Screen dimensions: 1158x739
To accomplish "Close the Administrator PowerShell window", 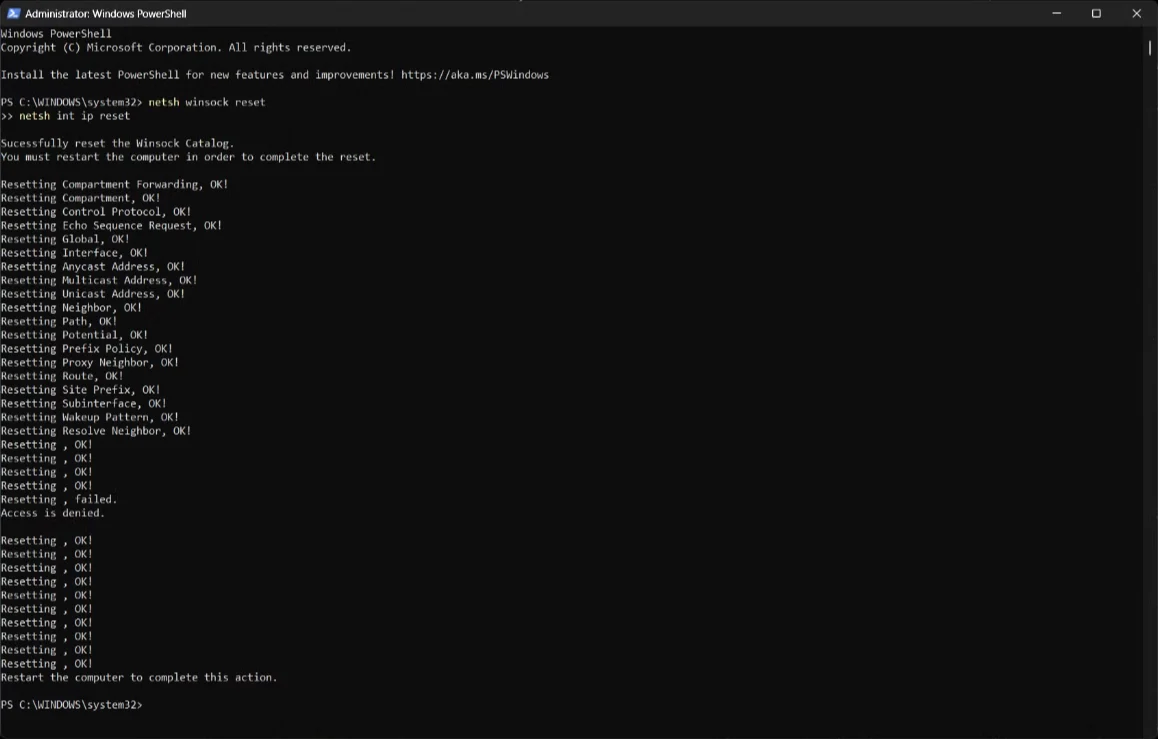I will (x=1137, y=13).
